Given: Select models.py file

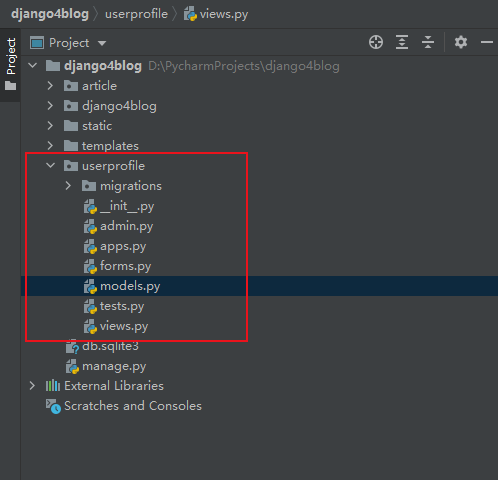Looking at the screenshot, I should coord(130,286).
